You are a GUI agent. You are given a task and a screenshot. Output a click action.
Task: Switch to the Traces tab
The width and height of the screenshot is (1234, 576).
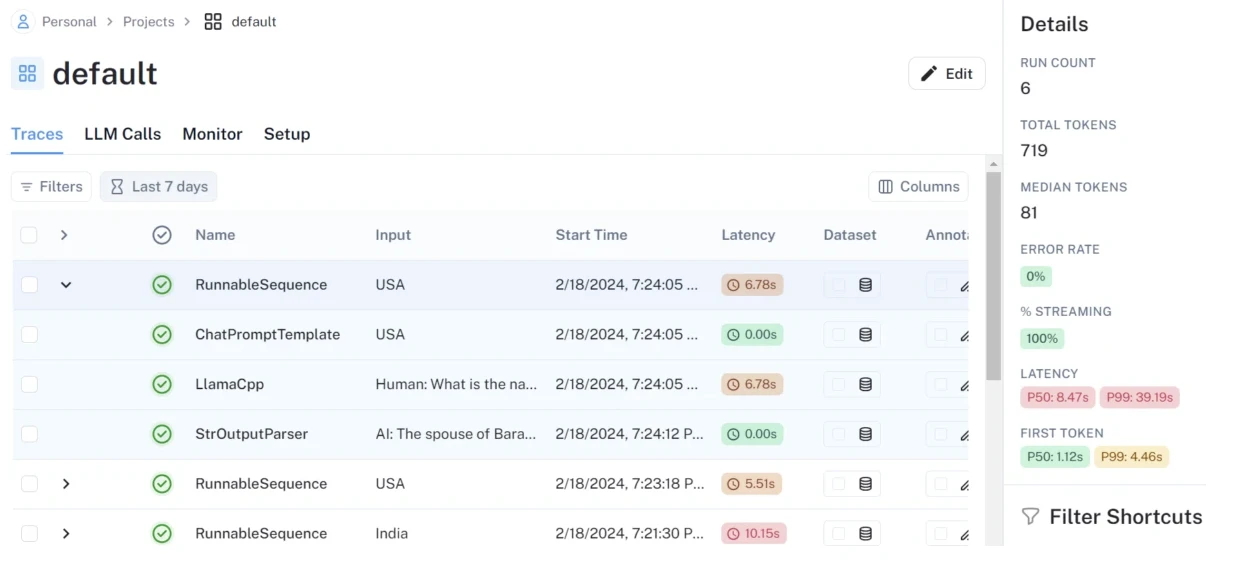click(37, 134)
